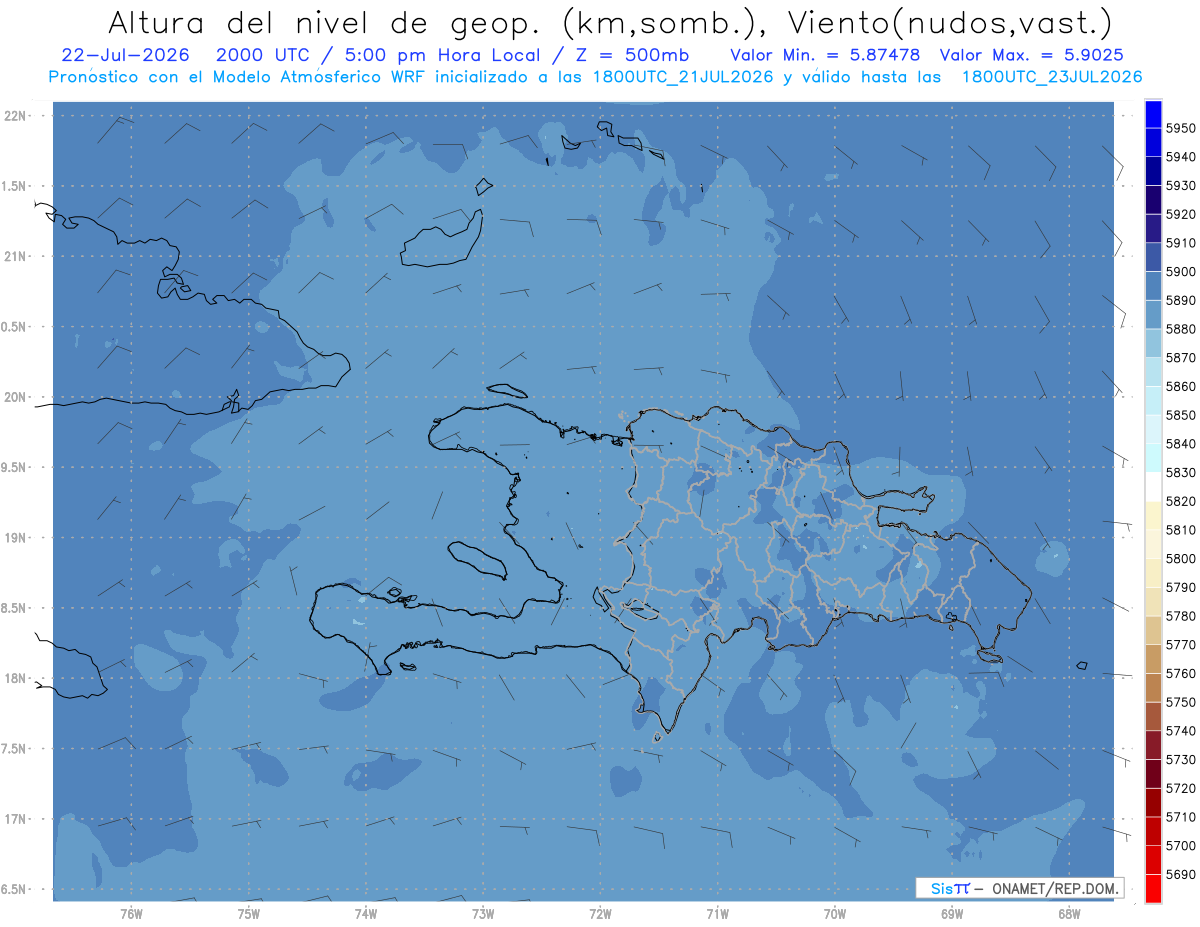Select the "21N" latitude label
This screenshot has width=1200, height=927.
pyautogui.click(x=15, y=256)
